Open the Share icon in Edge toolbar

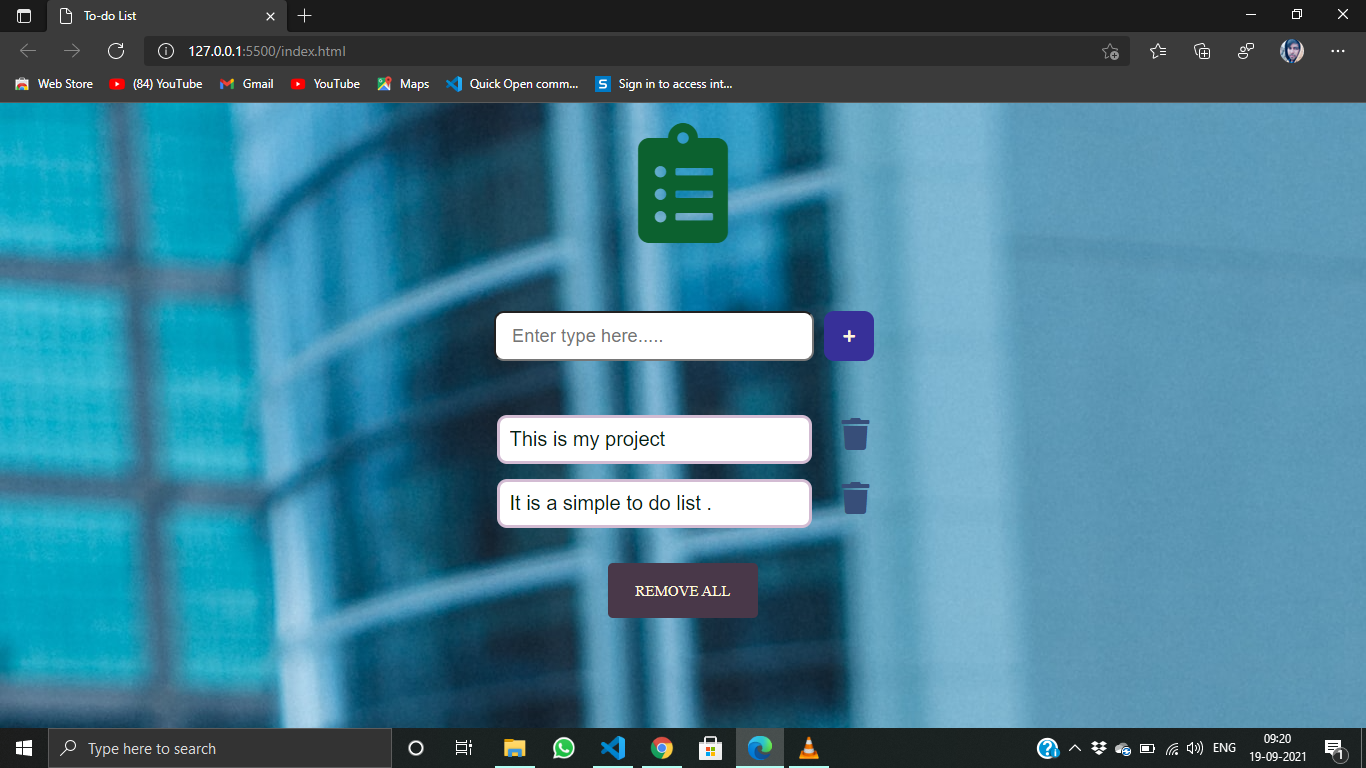pyautogui.click(x=1246, y=51)
